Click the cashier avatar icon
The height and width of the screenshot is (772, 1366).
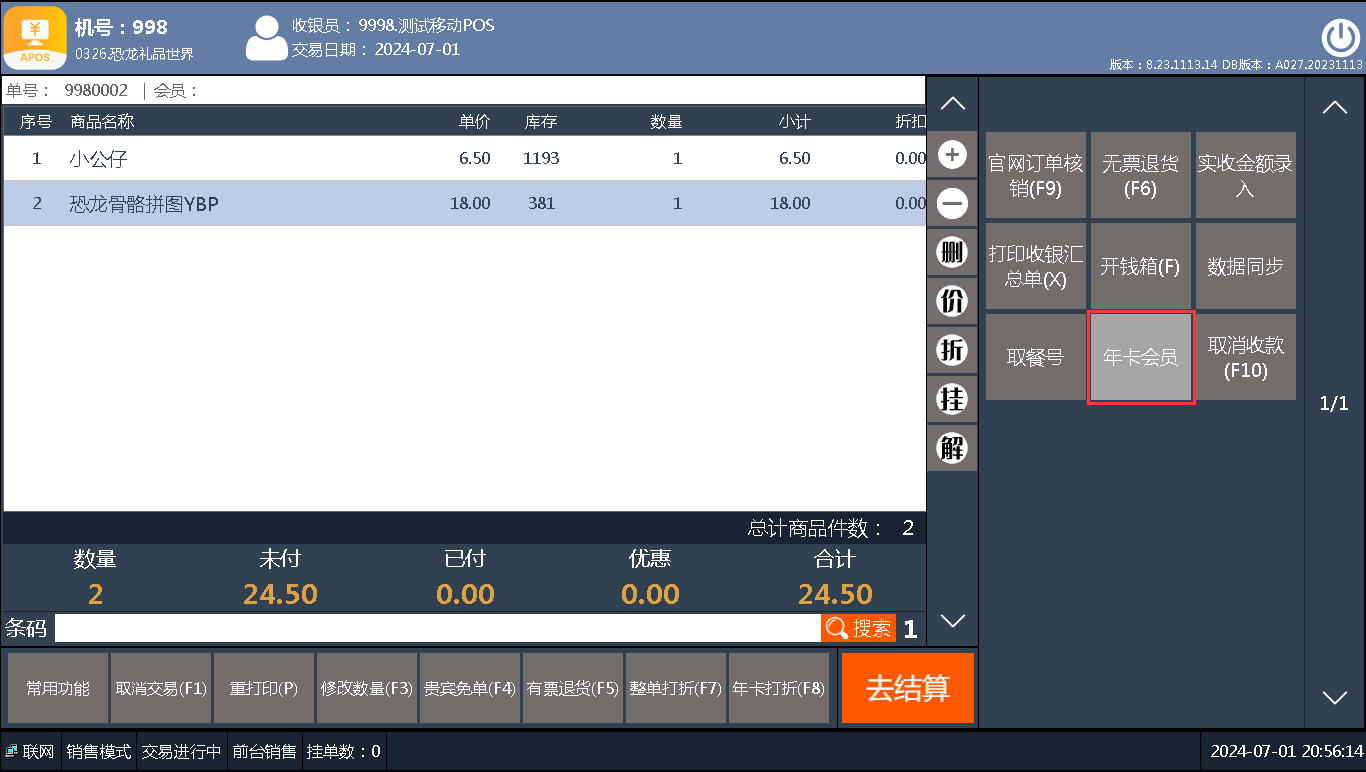[266, 38]
